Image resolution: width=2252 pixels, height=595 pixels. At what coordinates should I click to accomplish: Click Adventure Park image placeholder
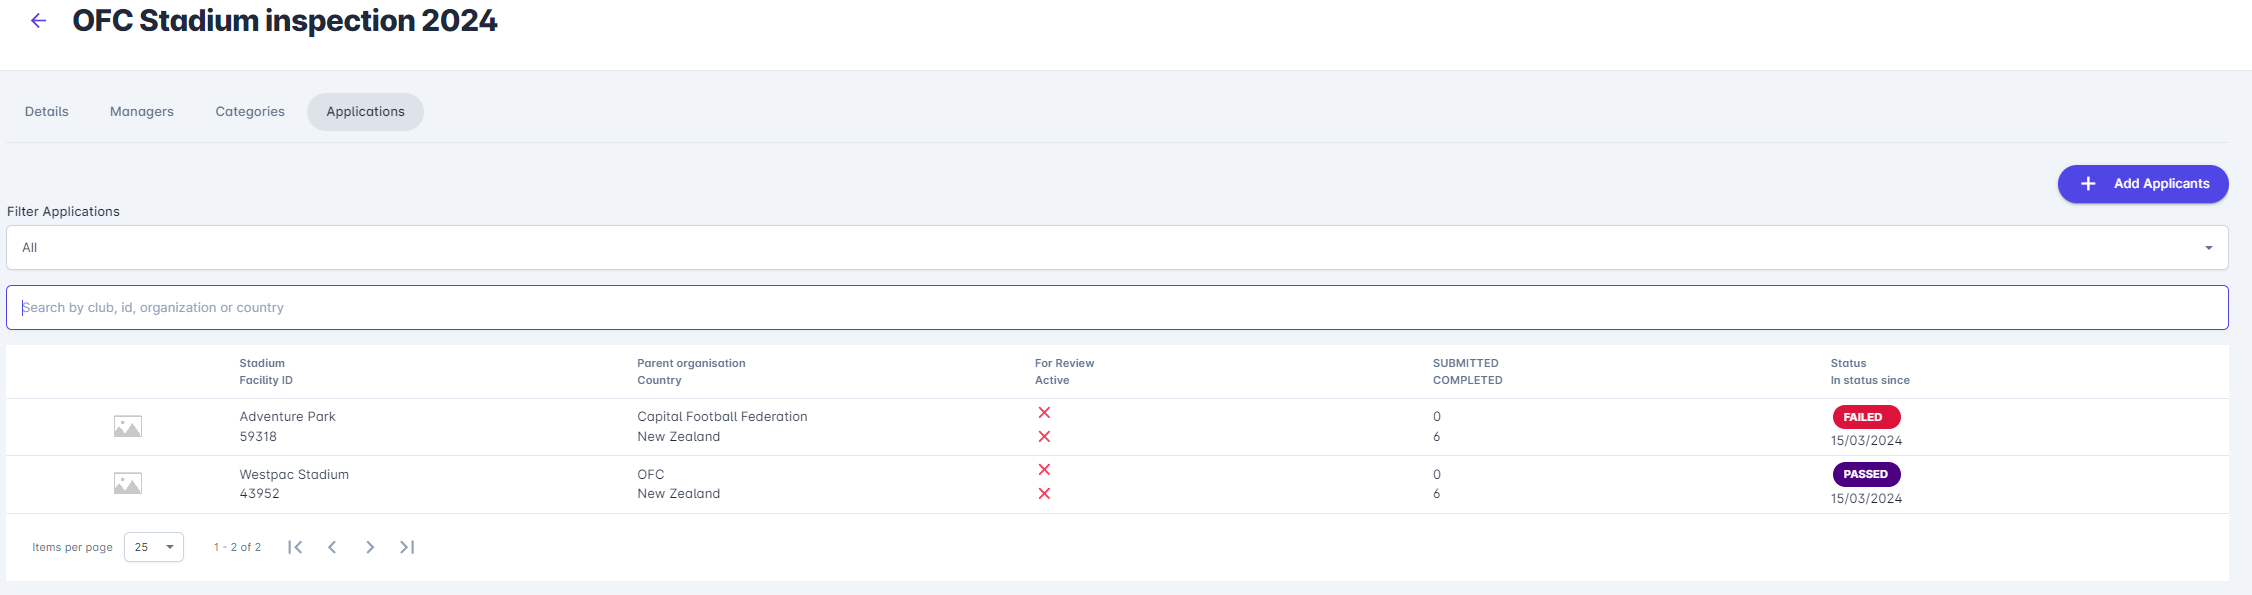(127, 427)
